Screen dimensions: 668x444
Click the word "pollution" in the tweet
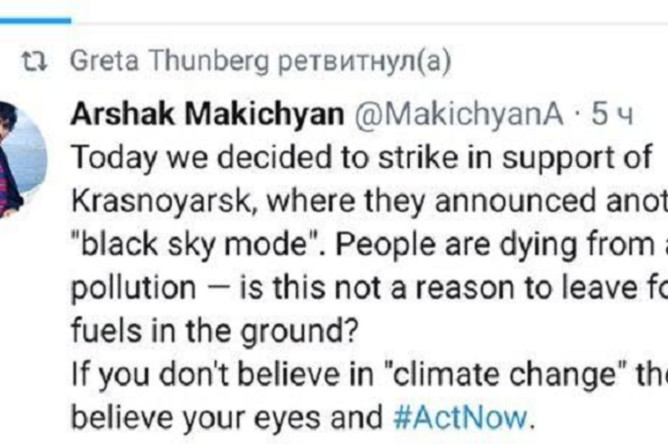pyautogui.click(x=133, y=288)
